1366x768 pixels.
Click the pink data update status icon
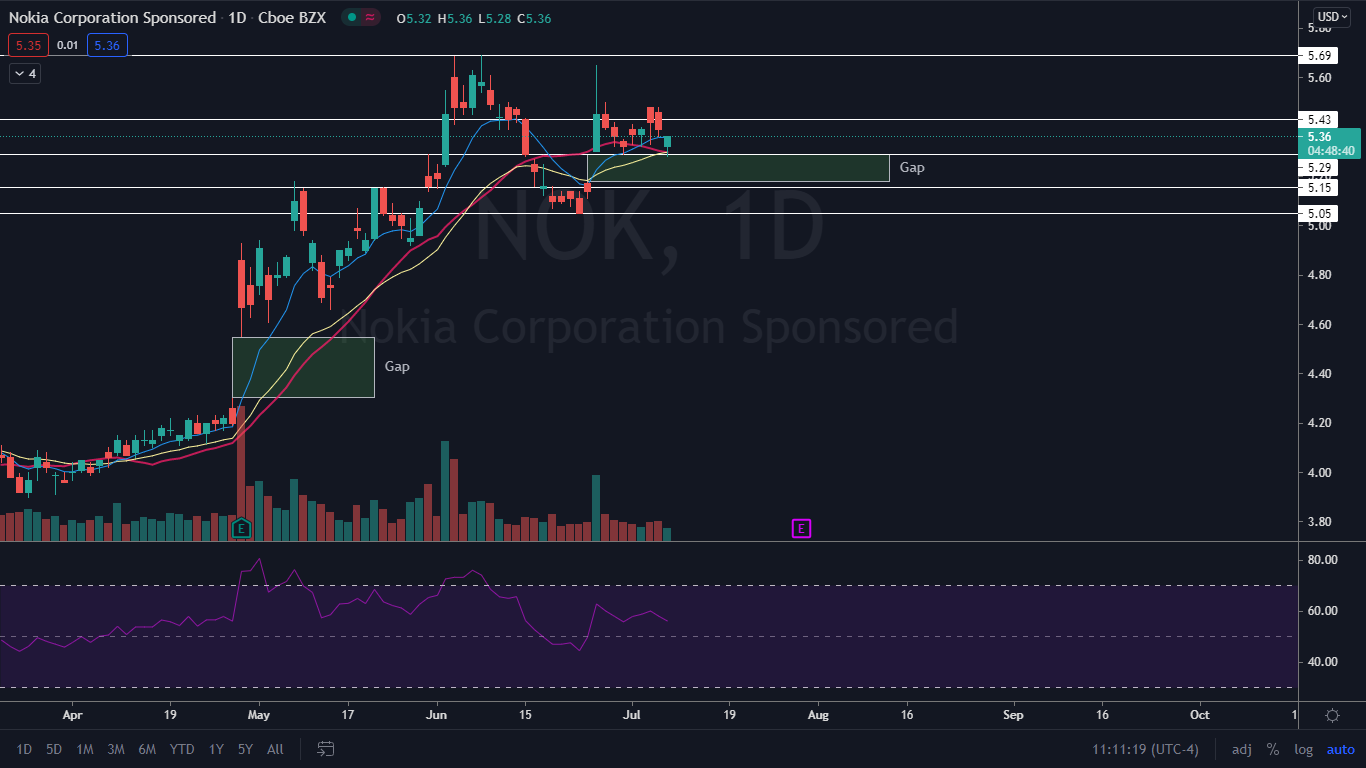[371, 18]
